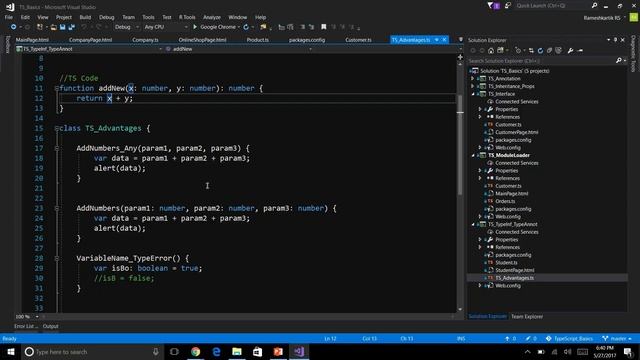
Task: Open the feedback icon in title bar
Action: coord(508,6)
